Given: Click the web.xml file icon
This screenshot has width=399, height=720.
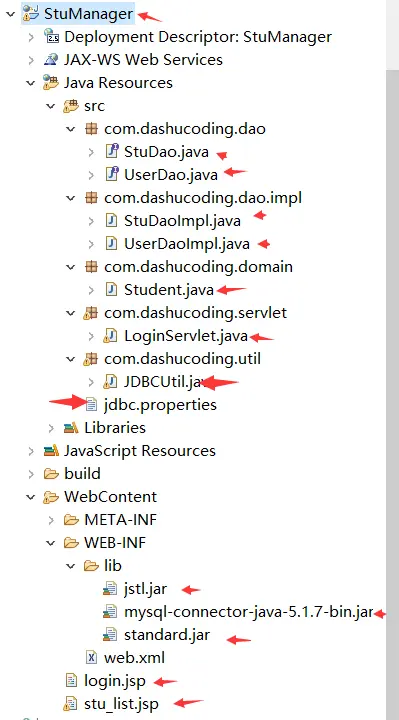Looking at the screenshot, I should (92, 658).
